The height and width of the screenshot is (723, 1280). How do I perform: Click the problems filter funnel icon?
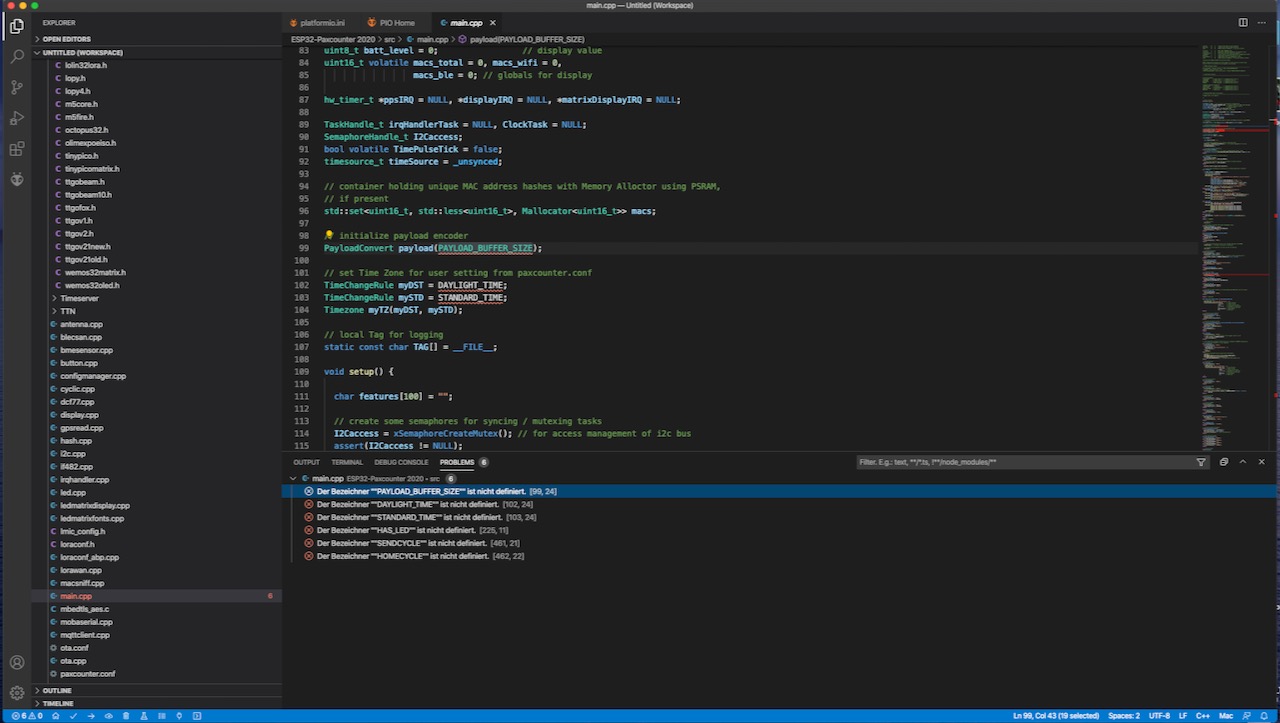[1201, 462]
